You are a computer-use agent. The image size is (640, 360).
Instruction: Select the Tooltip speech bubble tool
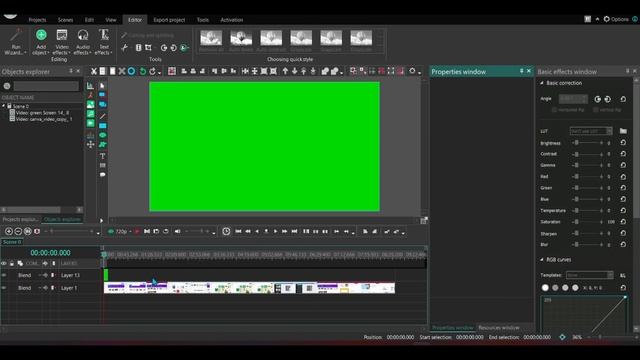102,175
